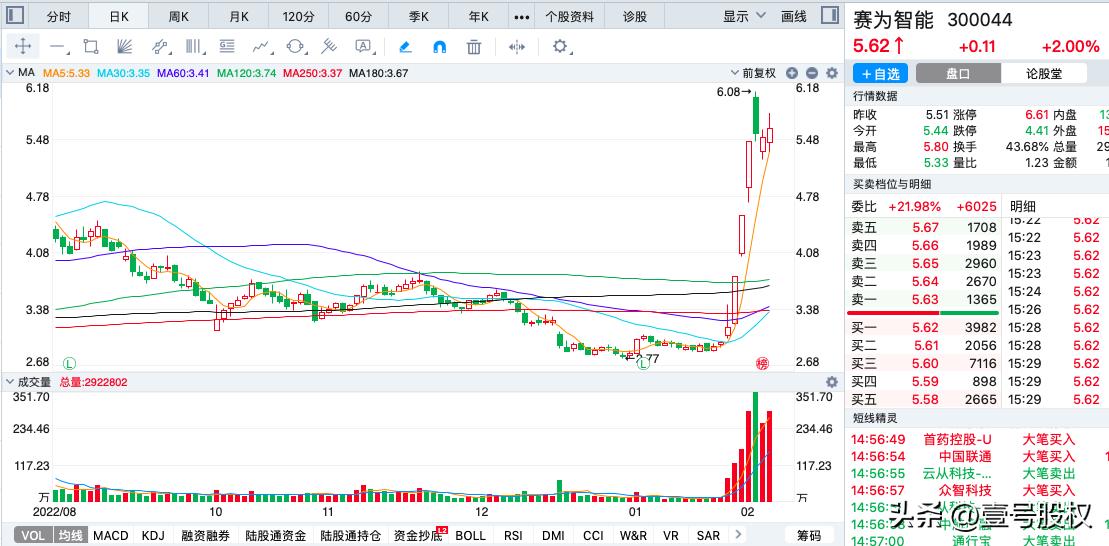The height and width of the screenshot is (546, 1109).
Task: Click the green L marker near 2.77 low
Action: tap(643, 364)
